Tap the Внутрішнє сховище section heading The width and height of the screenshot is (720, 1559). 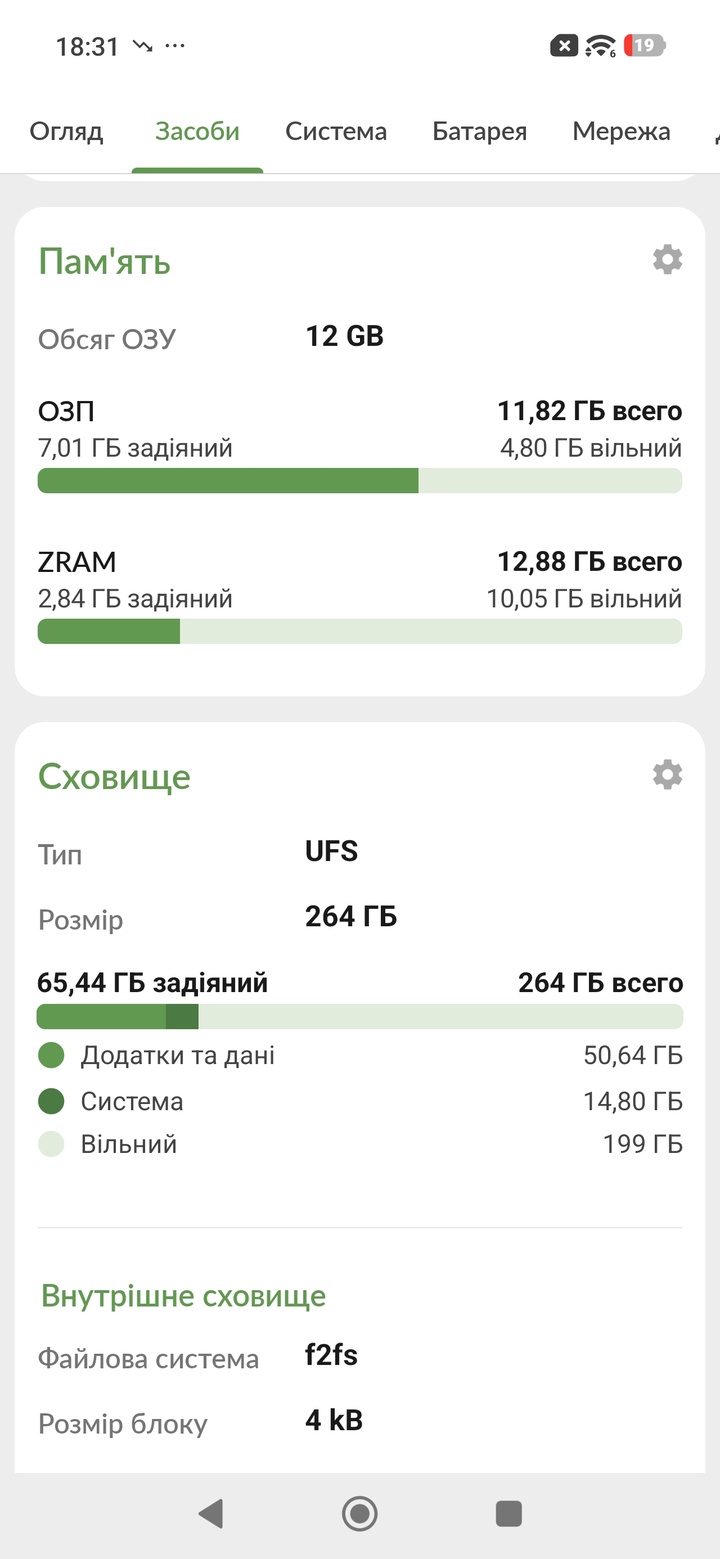[183, 1297]
